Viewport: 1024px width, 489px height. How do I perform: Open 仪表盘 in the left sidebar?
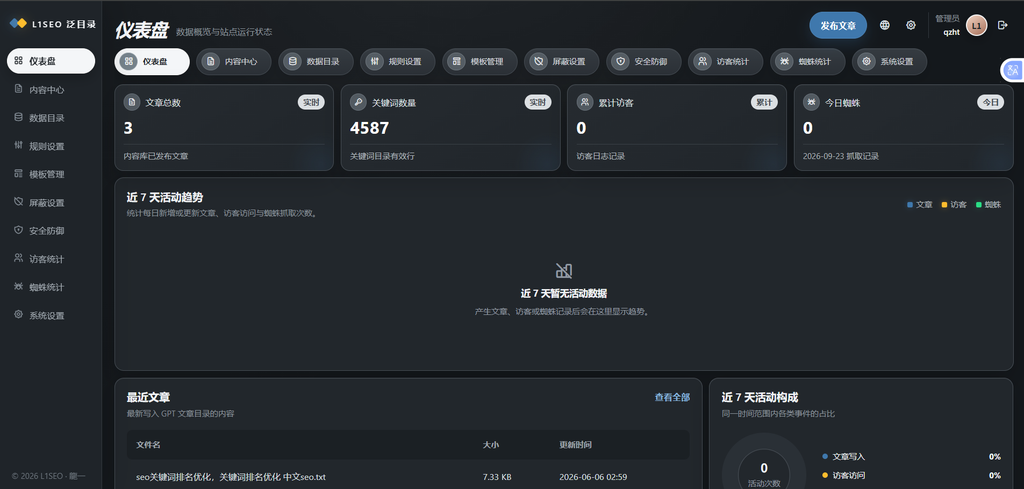point(51,61)
